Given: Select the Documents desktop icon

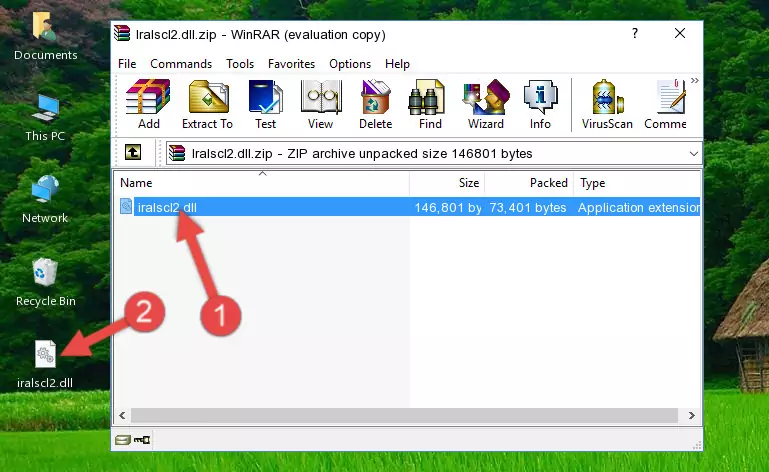Looking at the screenshot, I should [x=46, y=36].
